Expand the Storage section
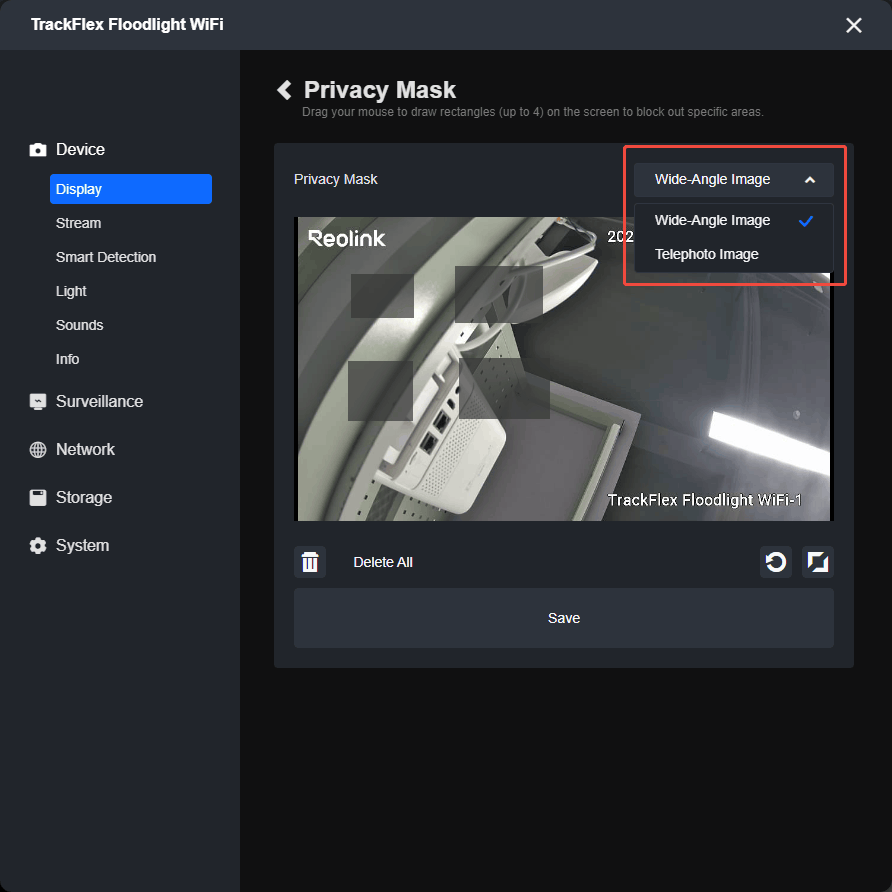 click(84, 498)
